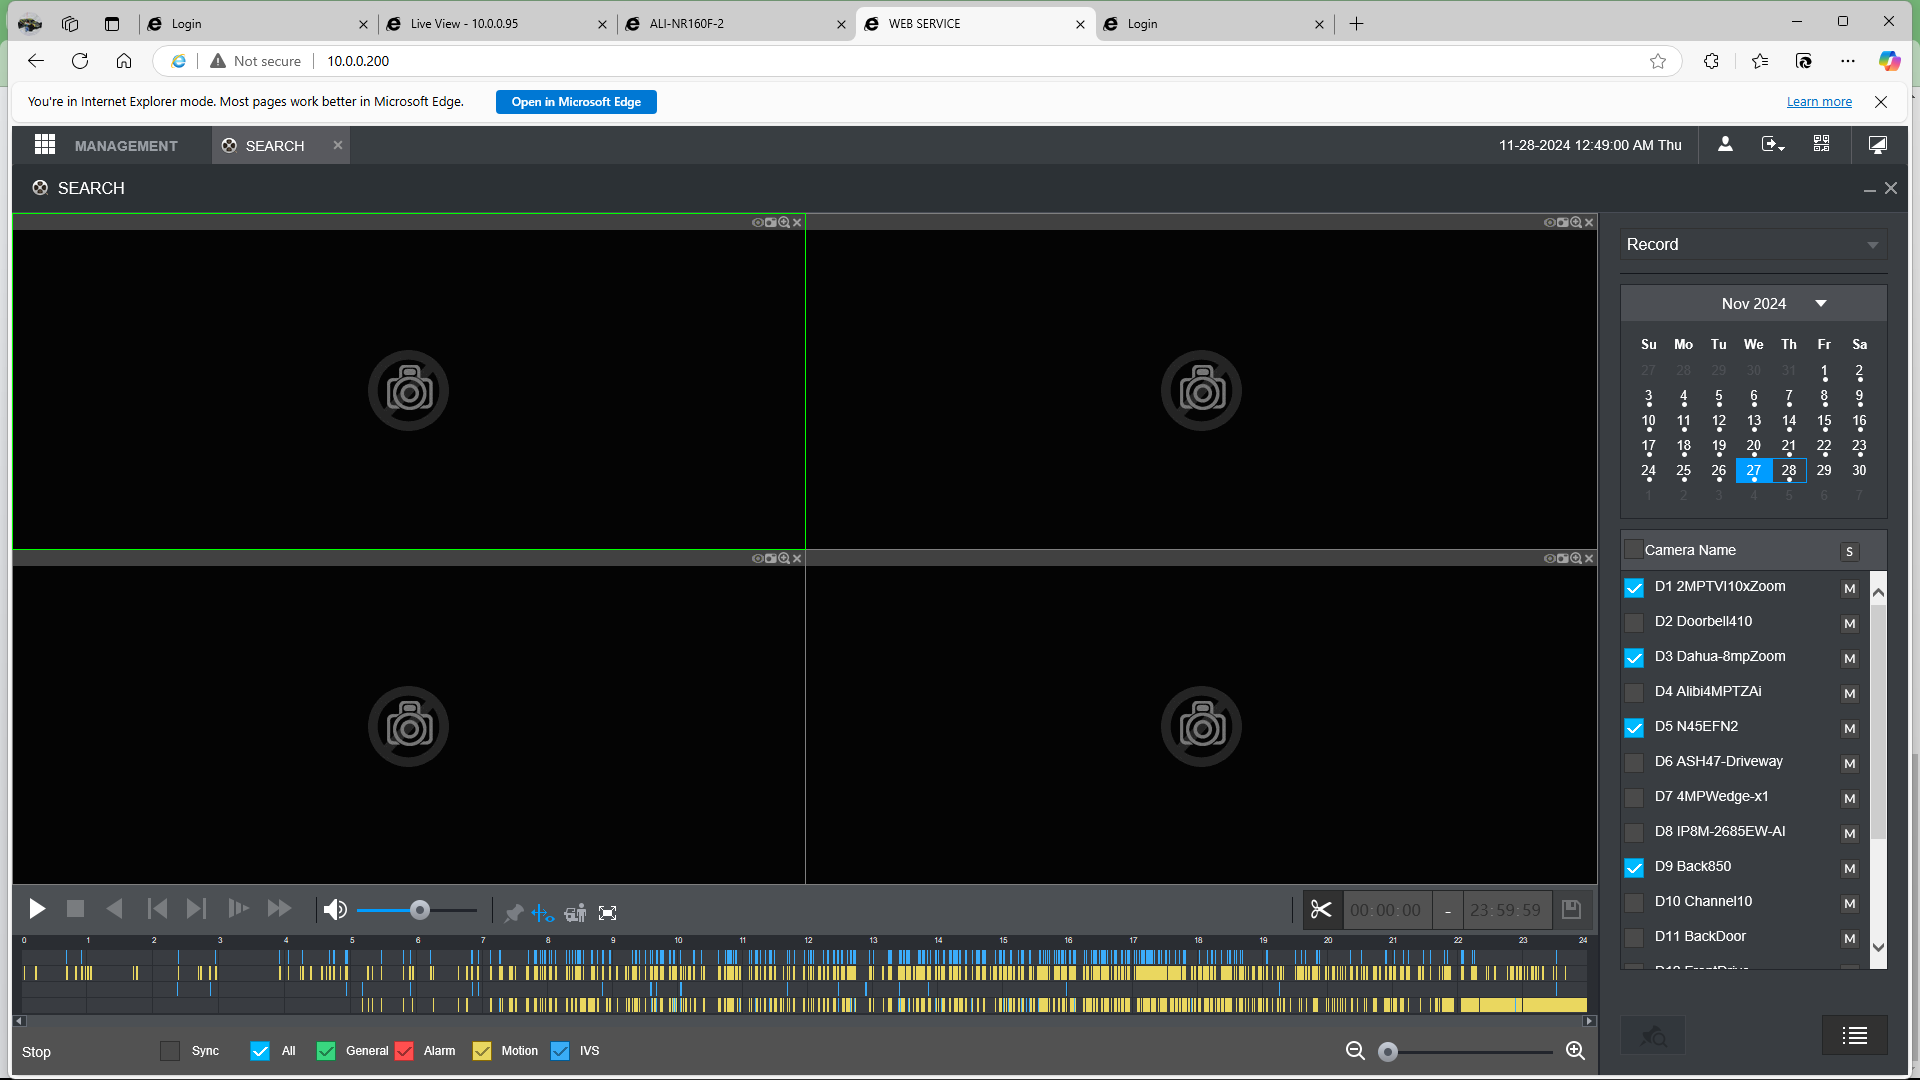The image size is (1920, 1080).
Task: Click the reverse play button
Action: pos(114,910)
